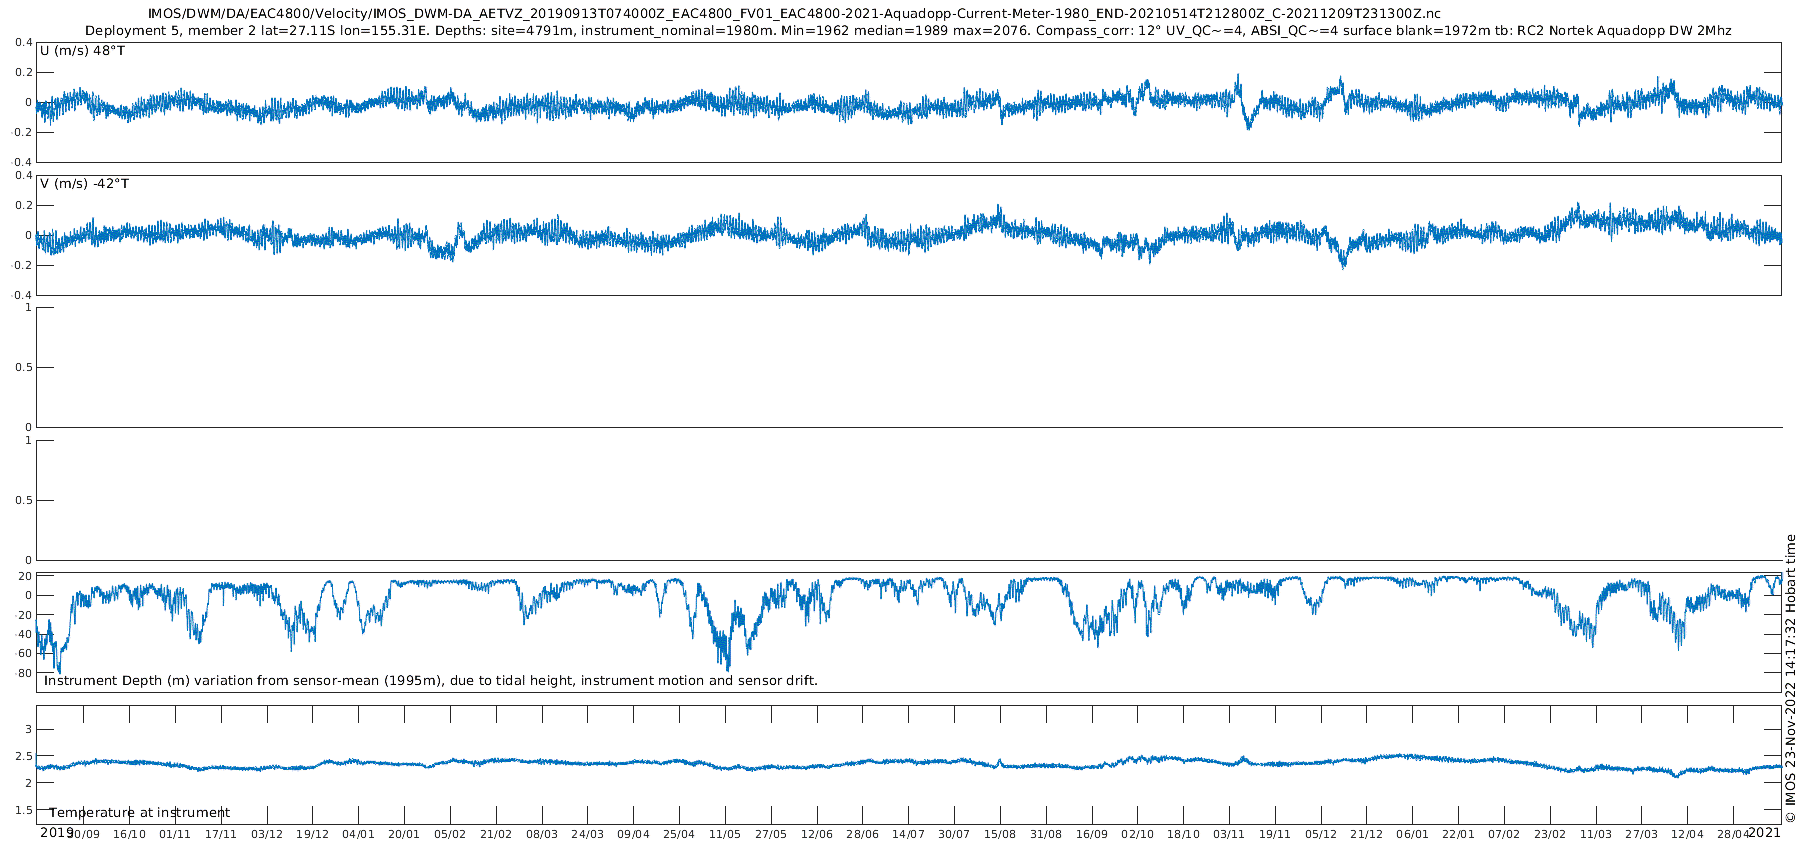Select the '20/01' date tick label
The width and height of the screenshot is (1800, 850).
[x=404, y=834]
